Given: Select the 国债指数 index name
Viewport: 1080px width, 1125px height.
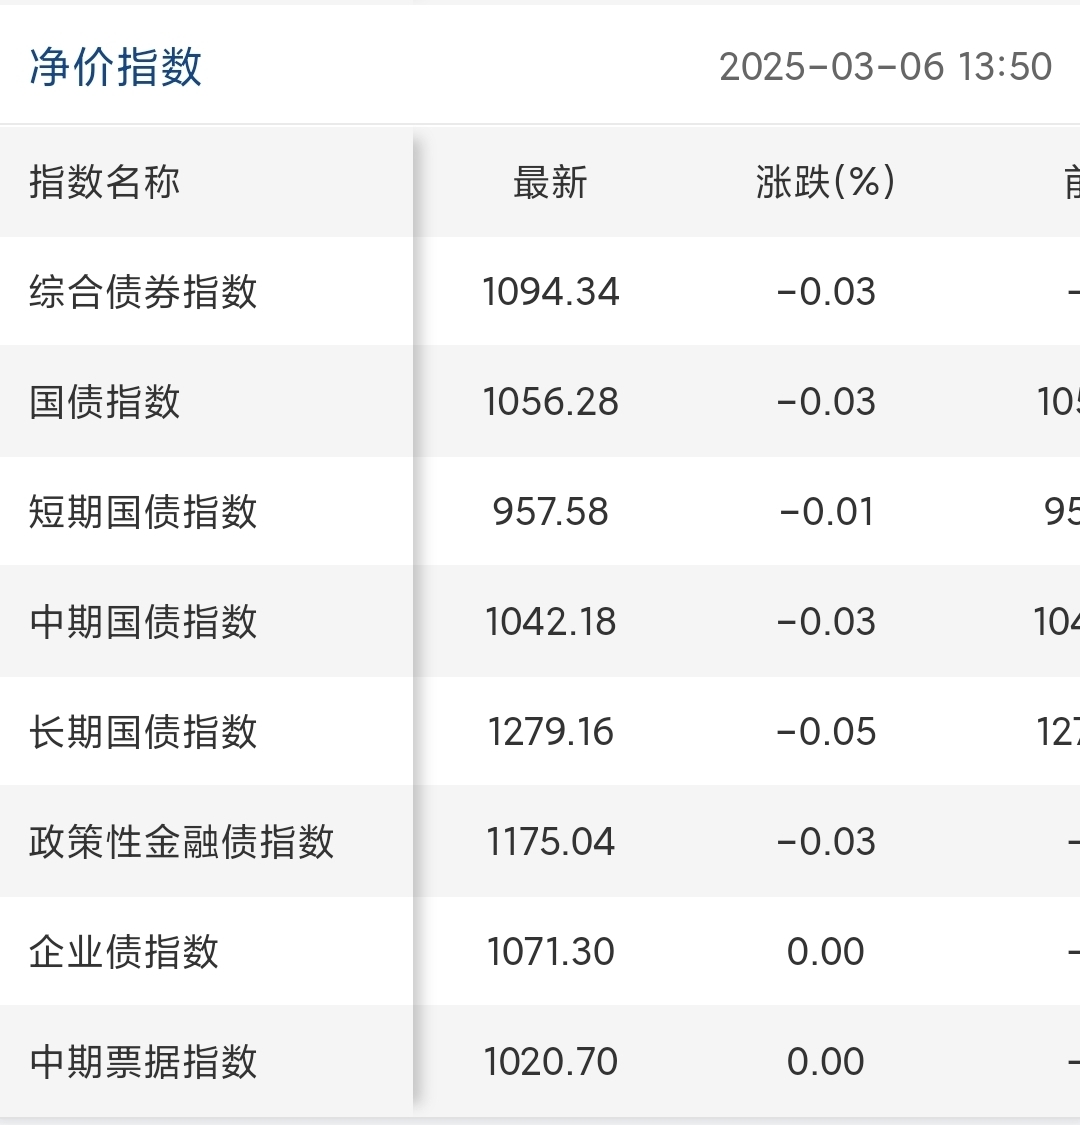Looking at the screenshot, I should [105, 402].
